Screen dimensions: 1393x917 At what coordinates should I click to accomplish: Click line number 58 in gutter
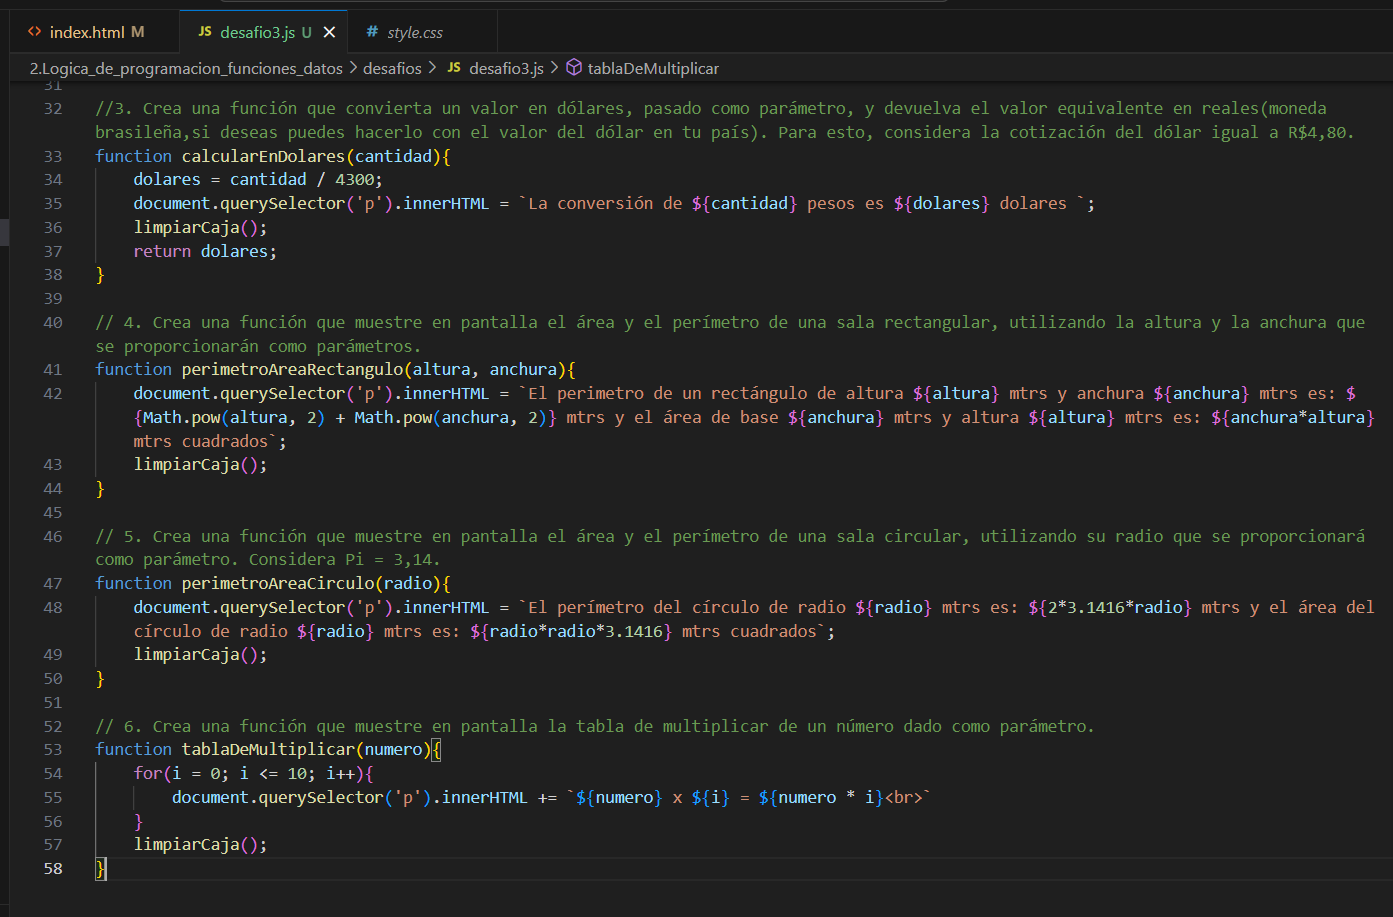(53, 868)
